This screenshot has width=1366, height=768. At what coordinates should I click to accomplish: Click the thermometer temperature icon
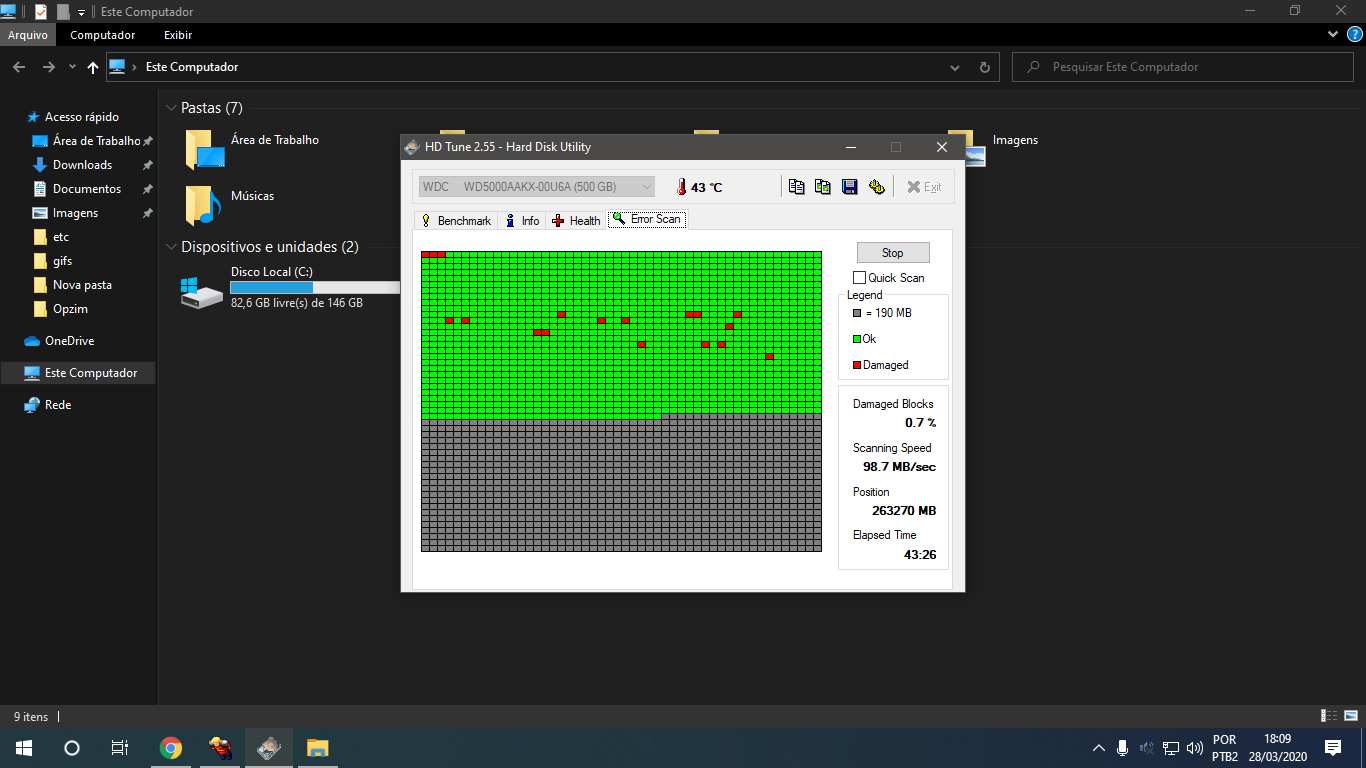681,187
